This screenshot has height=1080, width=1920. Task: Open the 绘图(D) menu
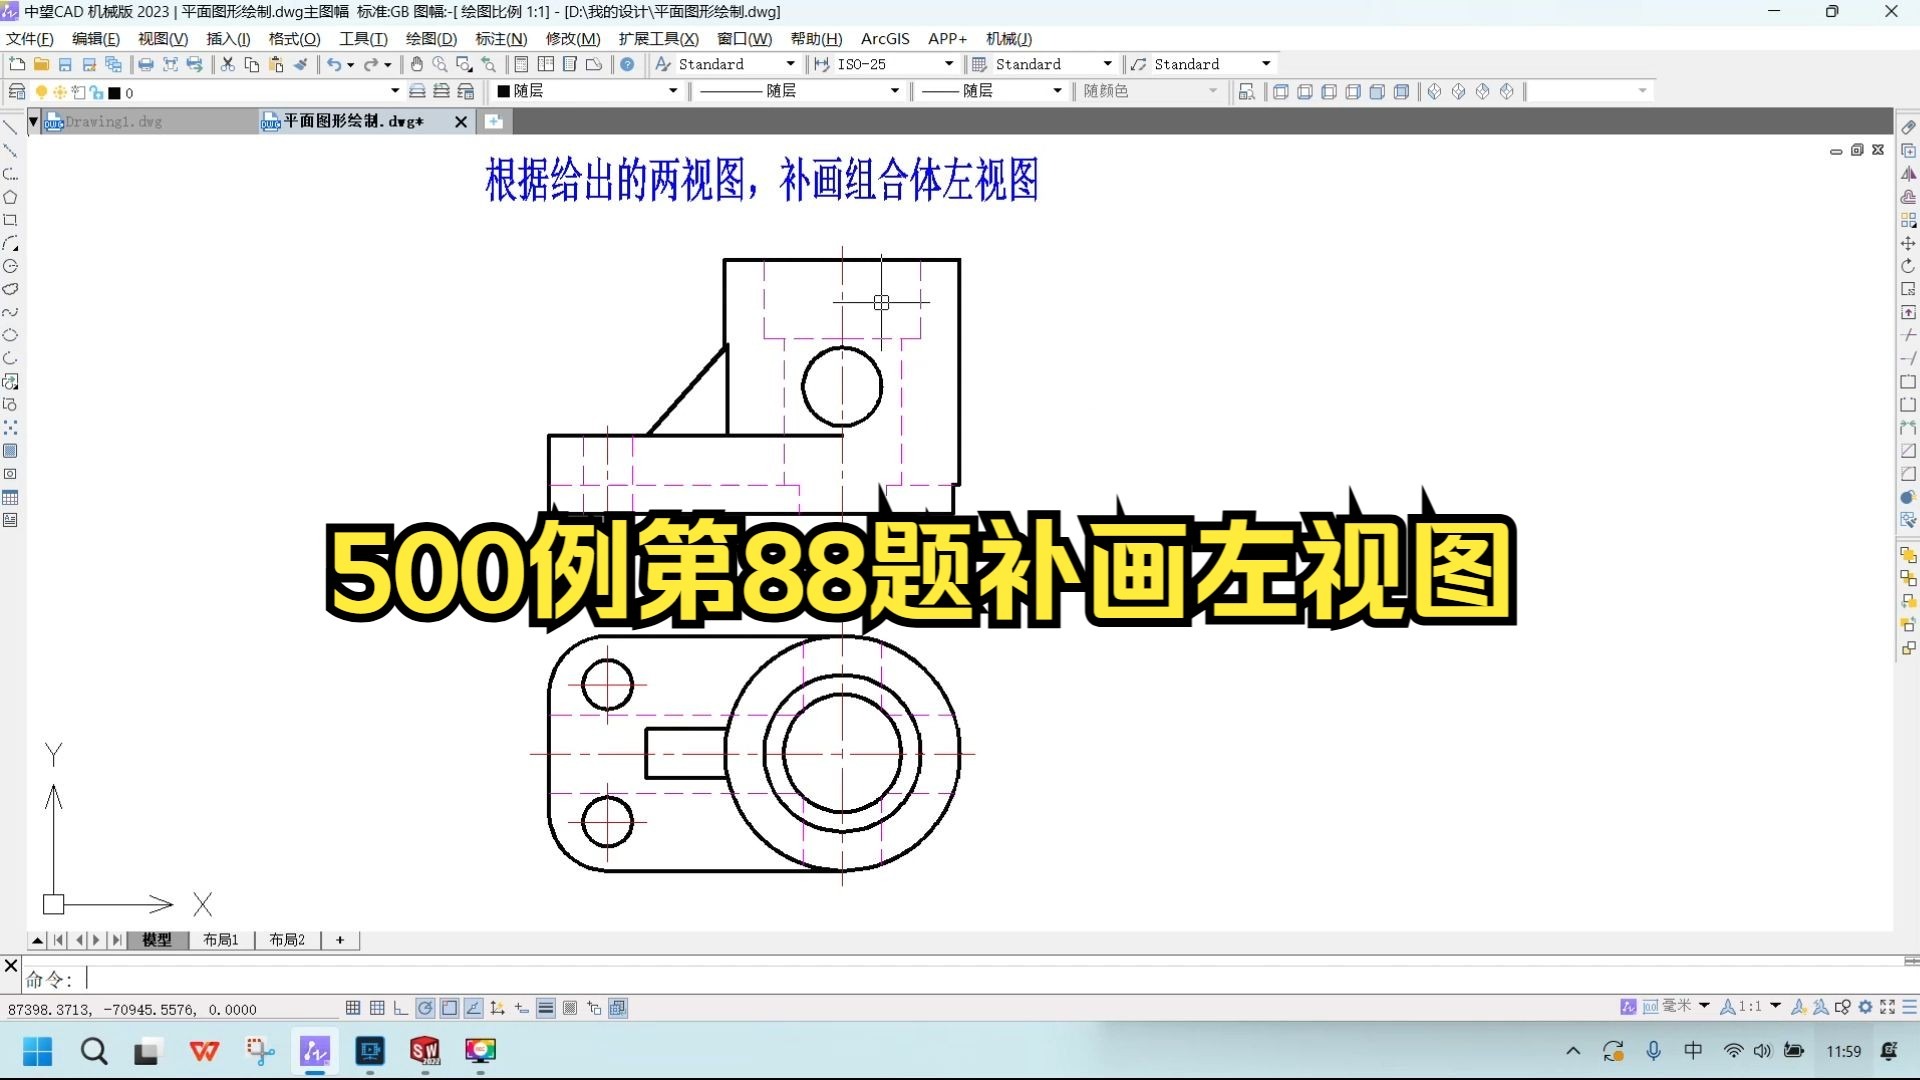coord(431,38)
